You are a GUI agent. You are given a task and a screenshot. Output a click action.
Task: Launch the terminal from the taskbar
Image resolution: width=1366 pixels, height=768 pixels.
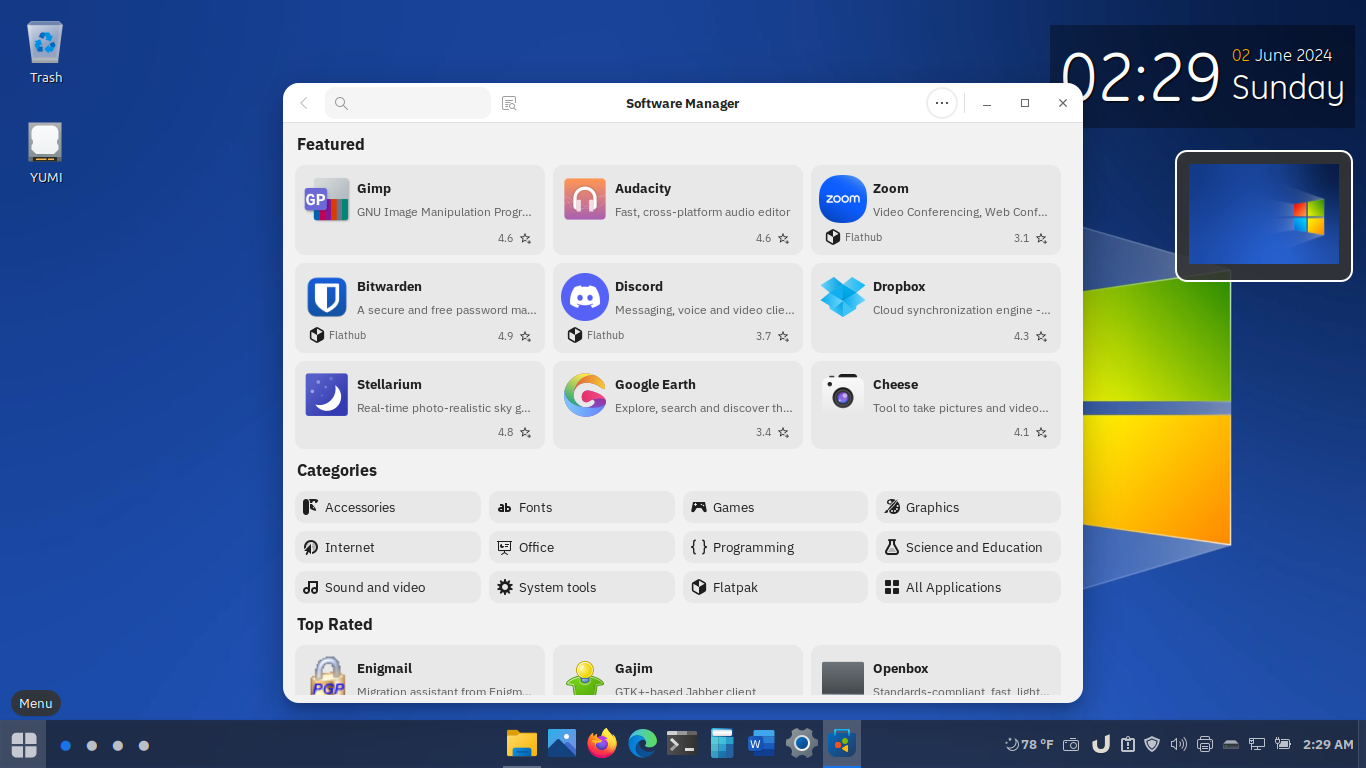click(682, 743)
